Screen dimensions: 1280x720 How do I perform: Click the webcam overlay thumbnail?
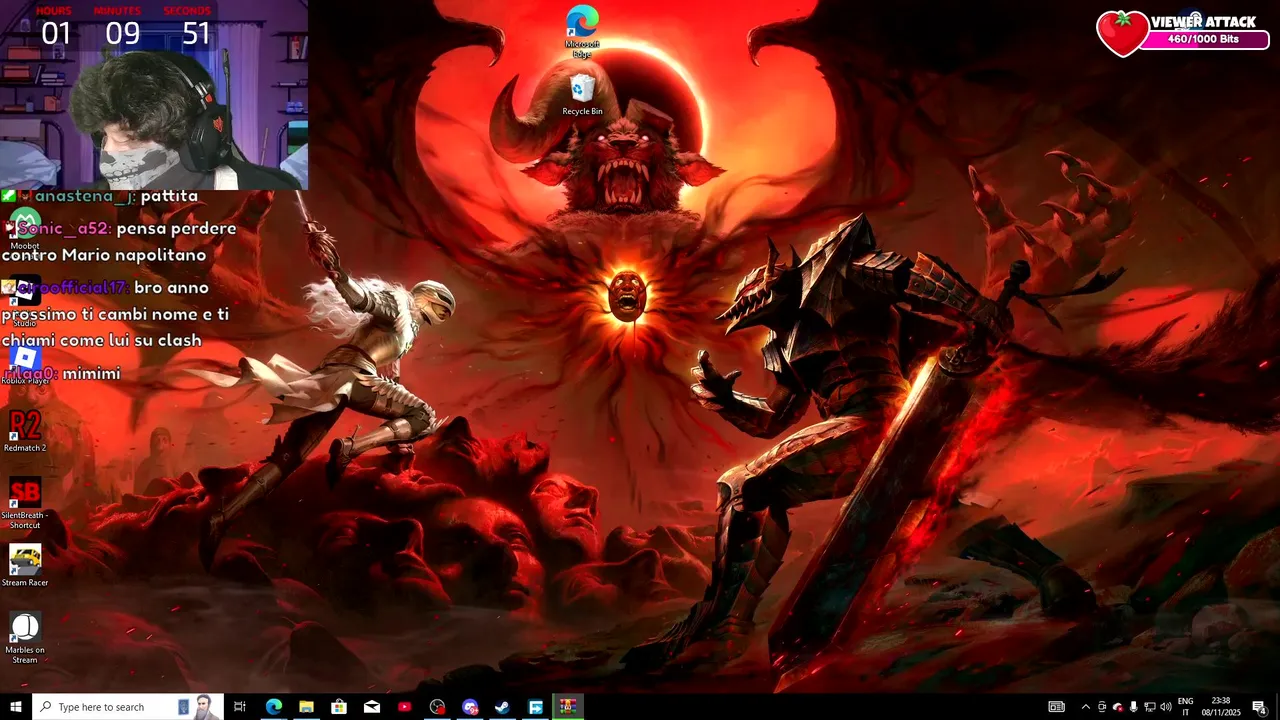tap(154, 95)
